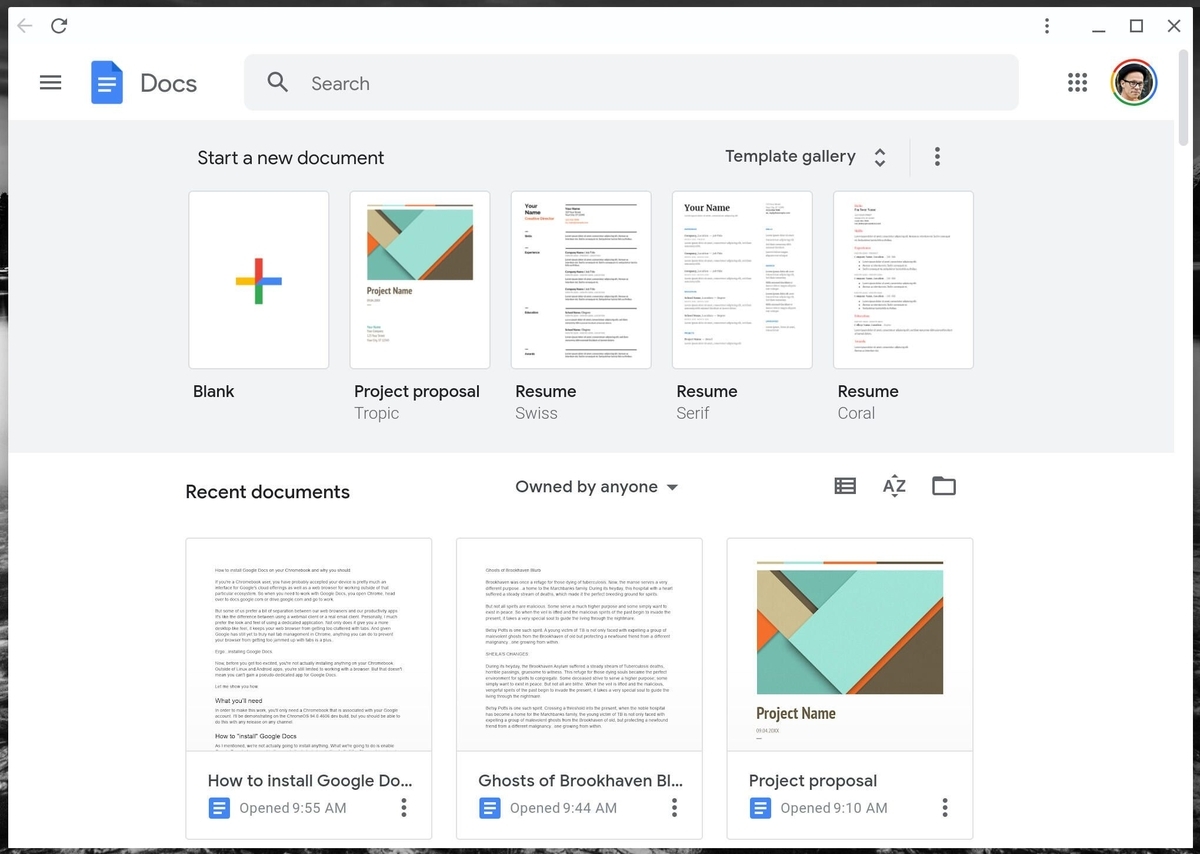Open the file picker folder icon
Screen dimensions: 1200x854
pyautogui.click(x=944, y=486)
